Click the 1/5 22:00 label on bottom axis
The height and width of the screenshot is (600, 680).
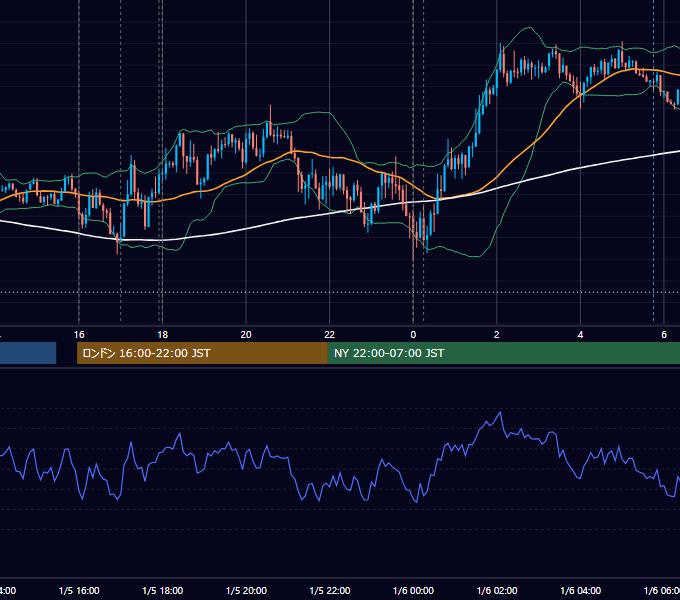(x=330, y=591)
